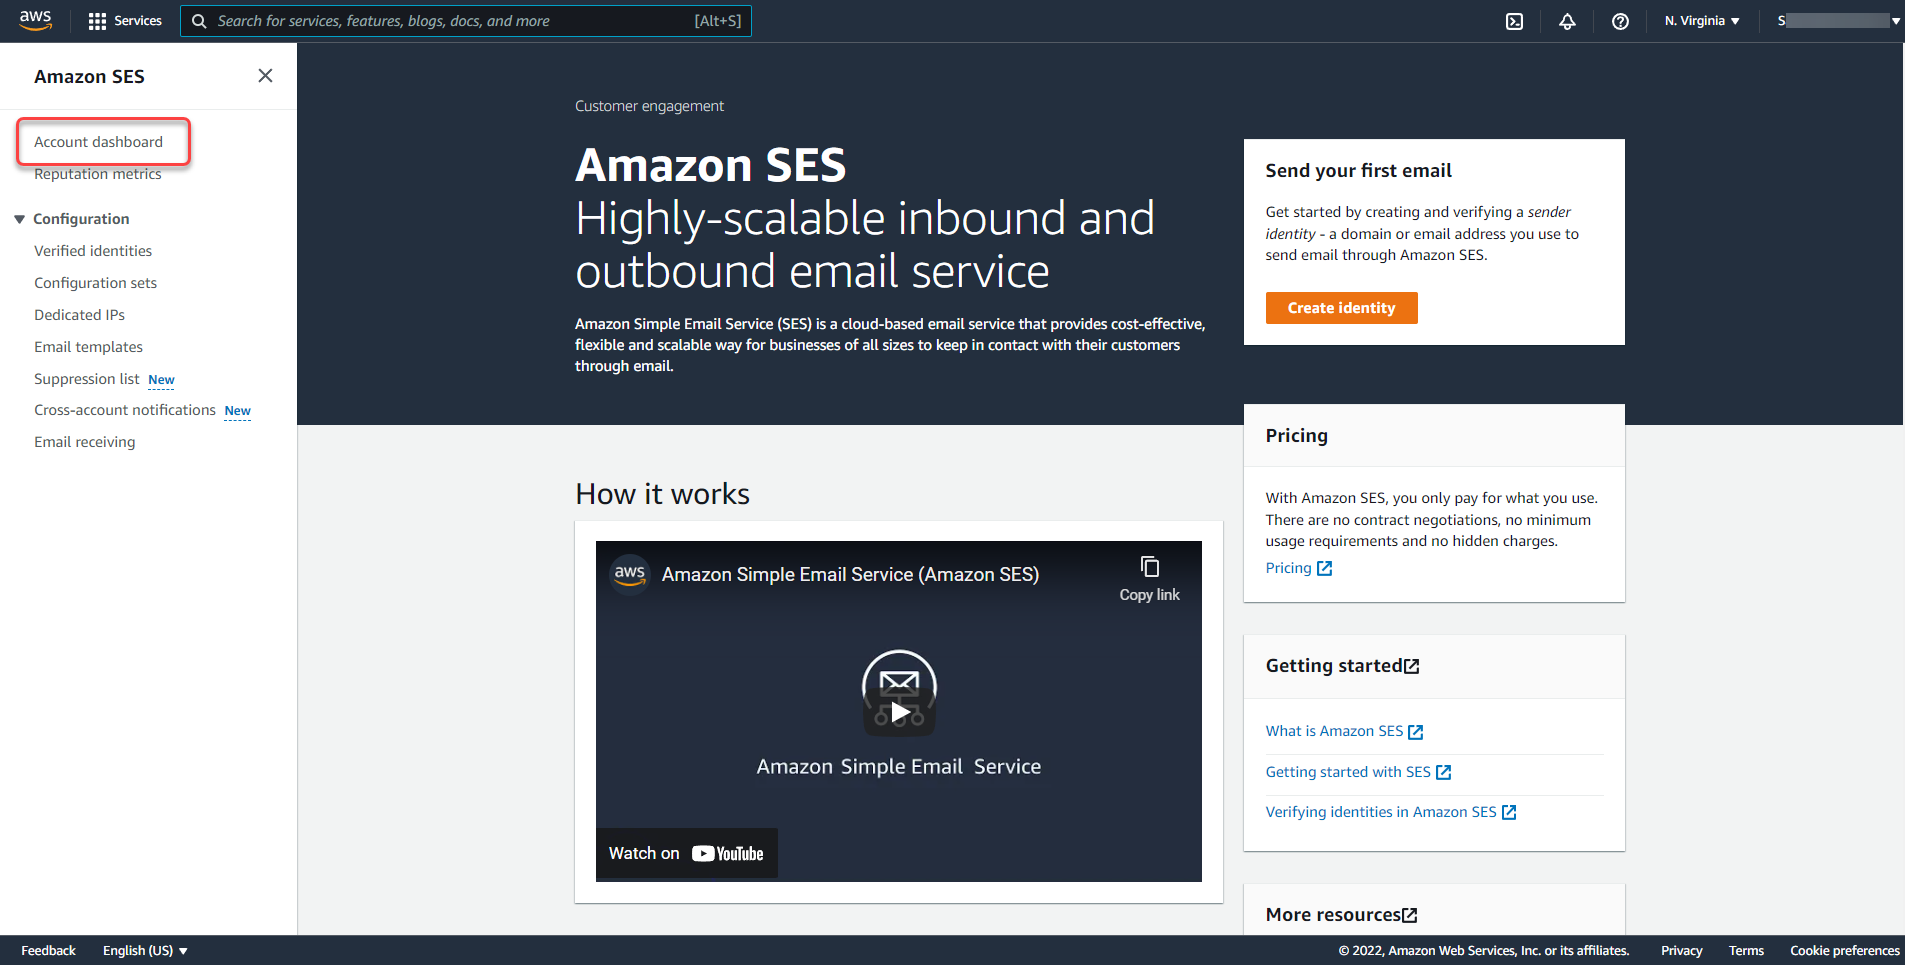Click the AWS channel avatar in video
The height and width of the screenshot is (965, 1905).
630,574
